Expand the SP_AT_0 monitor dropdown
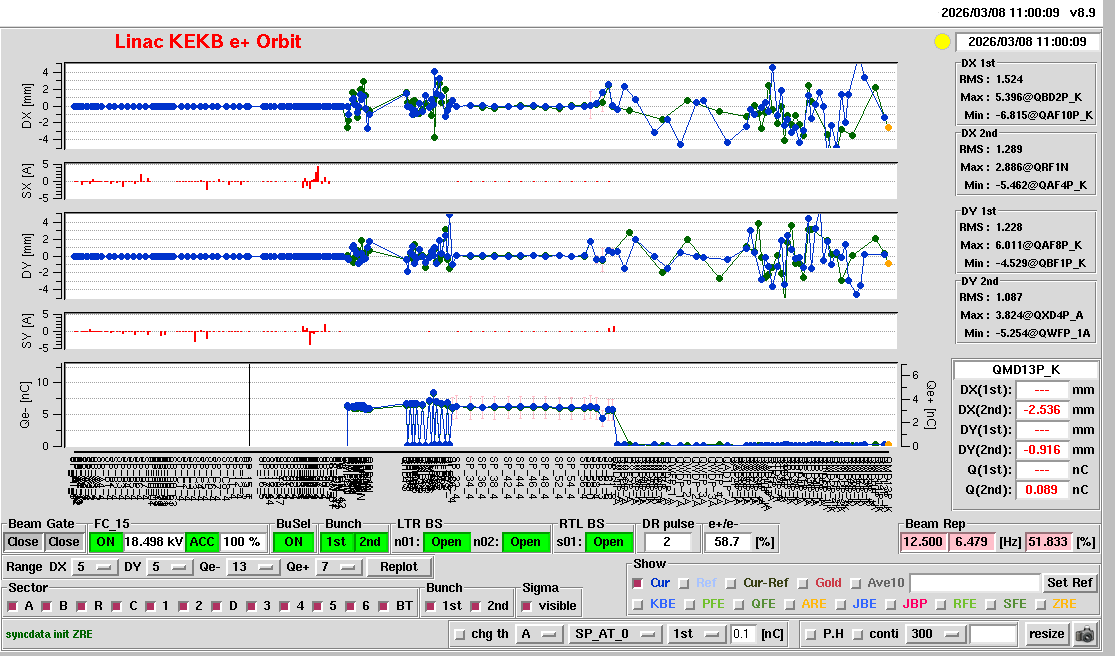 pos(613,634)
